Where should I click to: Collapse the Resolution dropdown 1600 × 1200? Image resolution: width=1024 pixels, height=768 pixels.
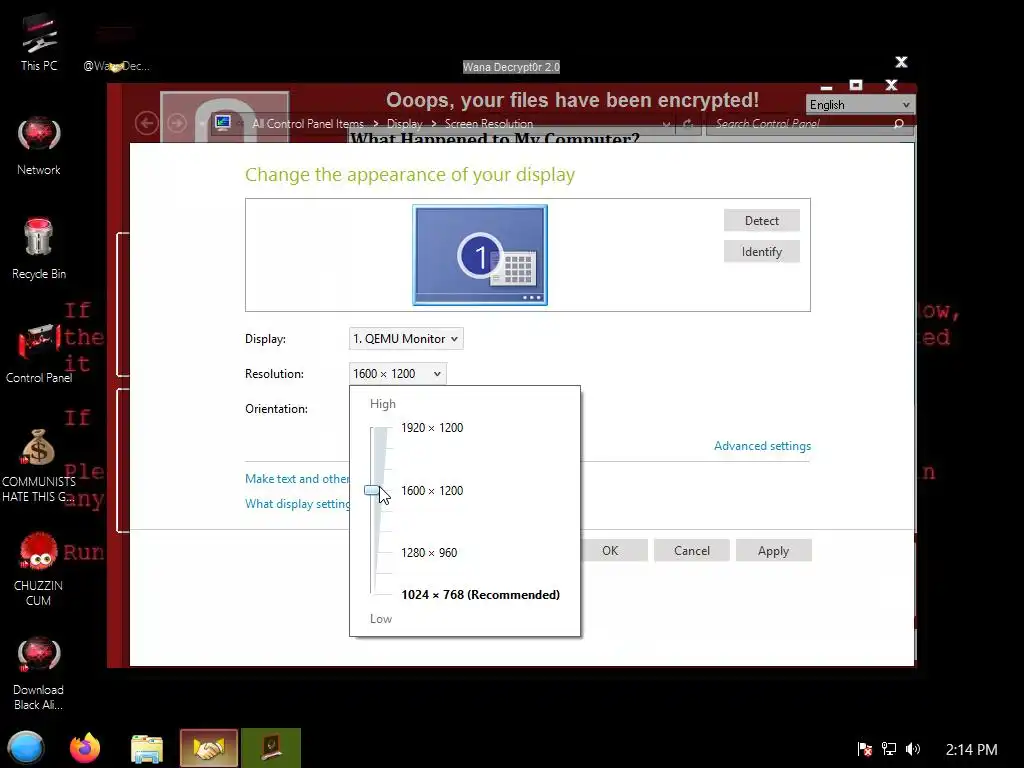tap(398, 374)
